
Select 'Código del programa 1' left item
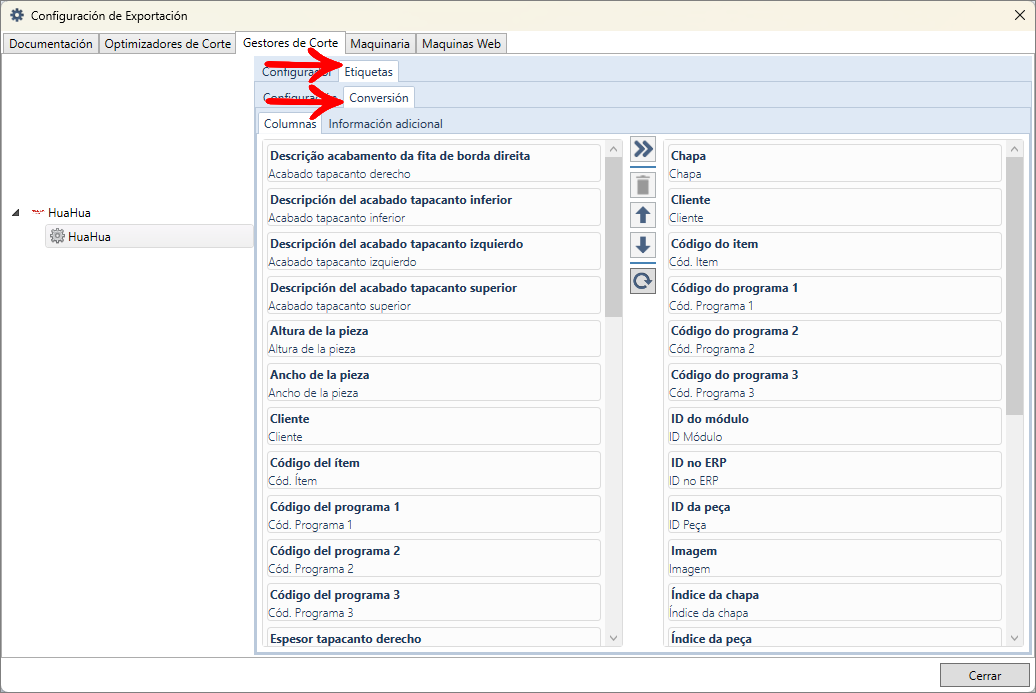433,515
